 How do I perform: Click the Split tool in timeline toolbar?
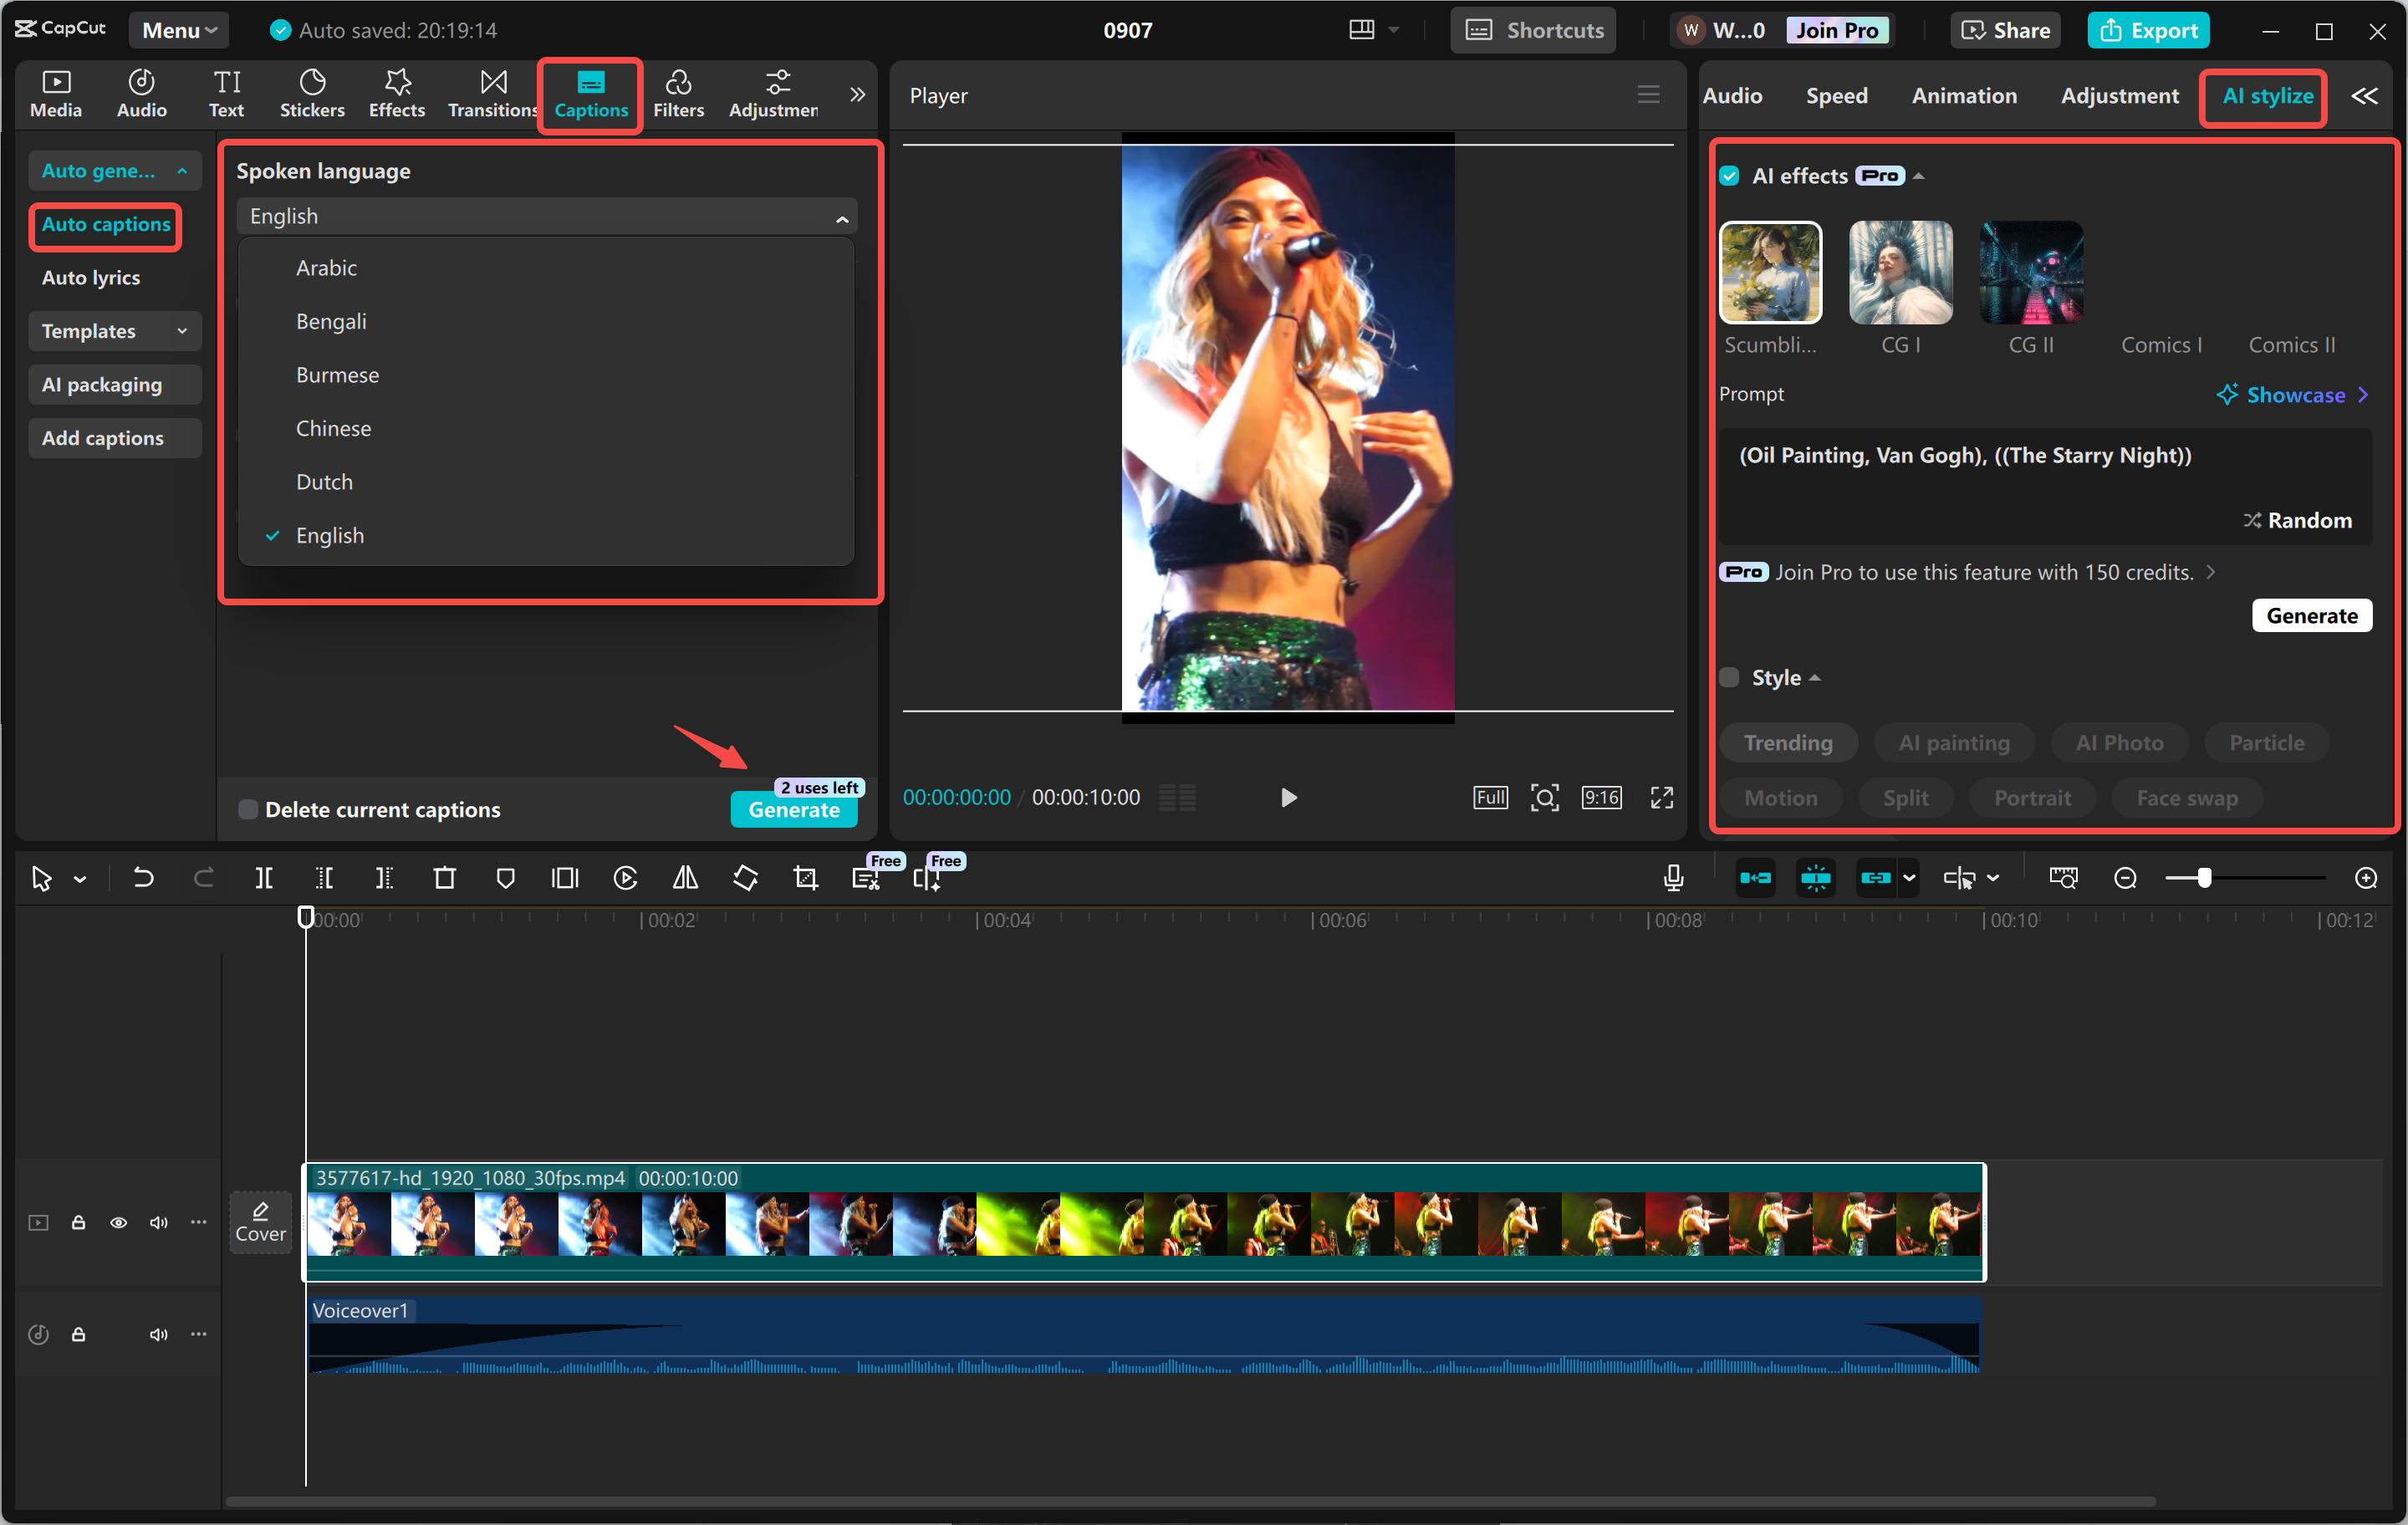(264, 878)
